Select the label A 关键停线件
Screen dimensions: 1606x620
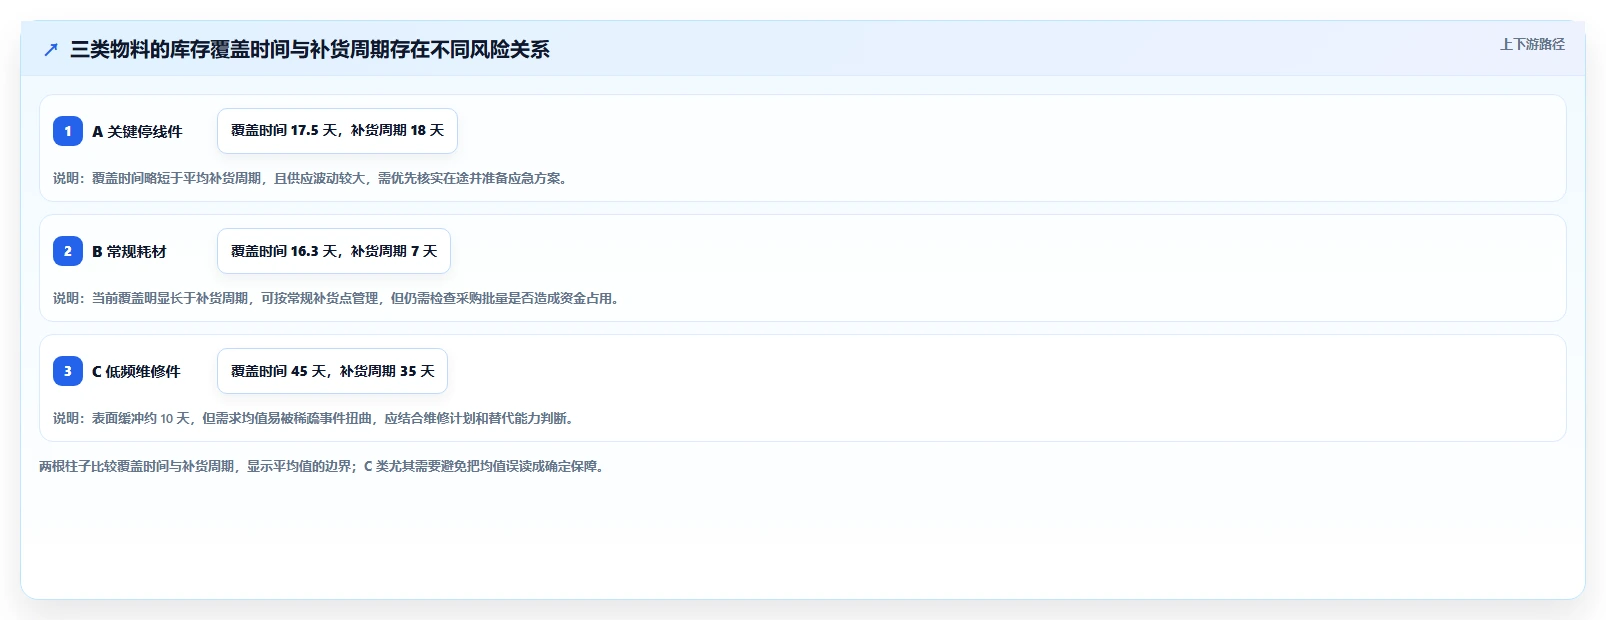137,131
